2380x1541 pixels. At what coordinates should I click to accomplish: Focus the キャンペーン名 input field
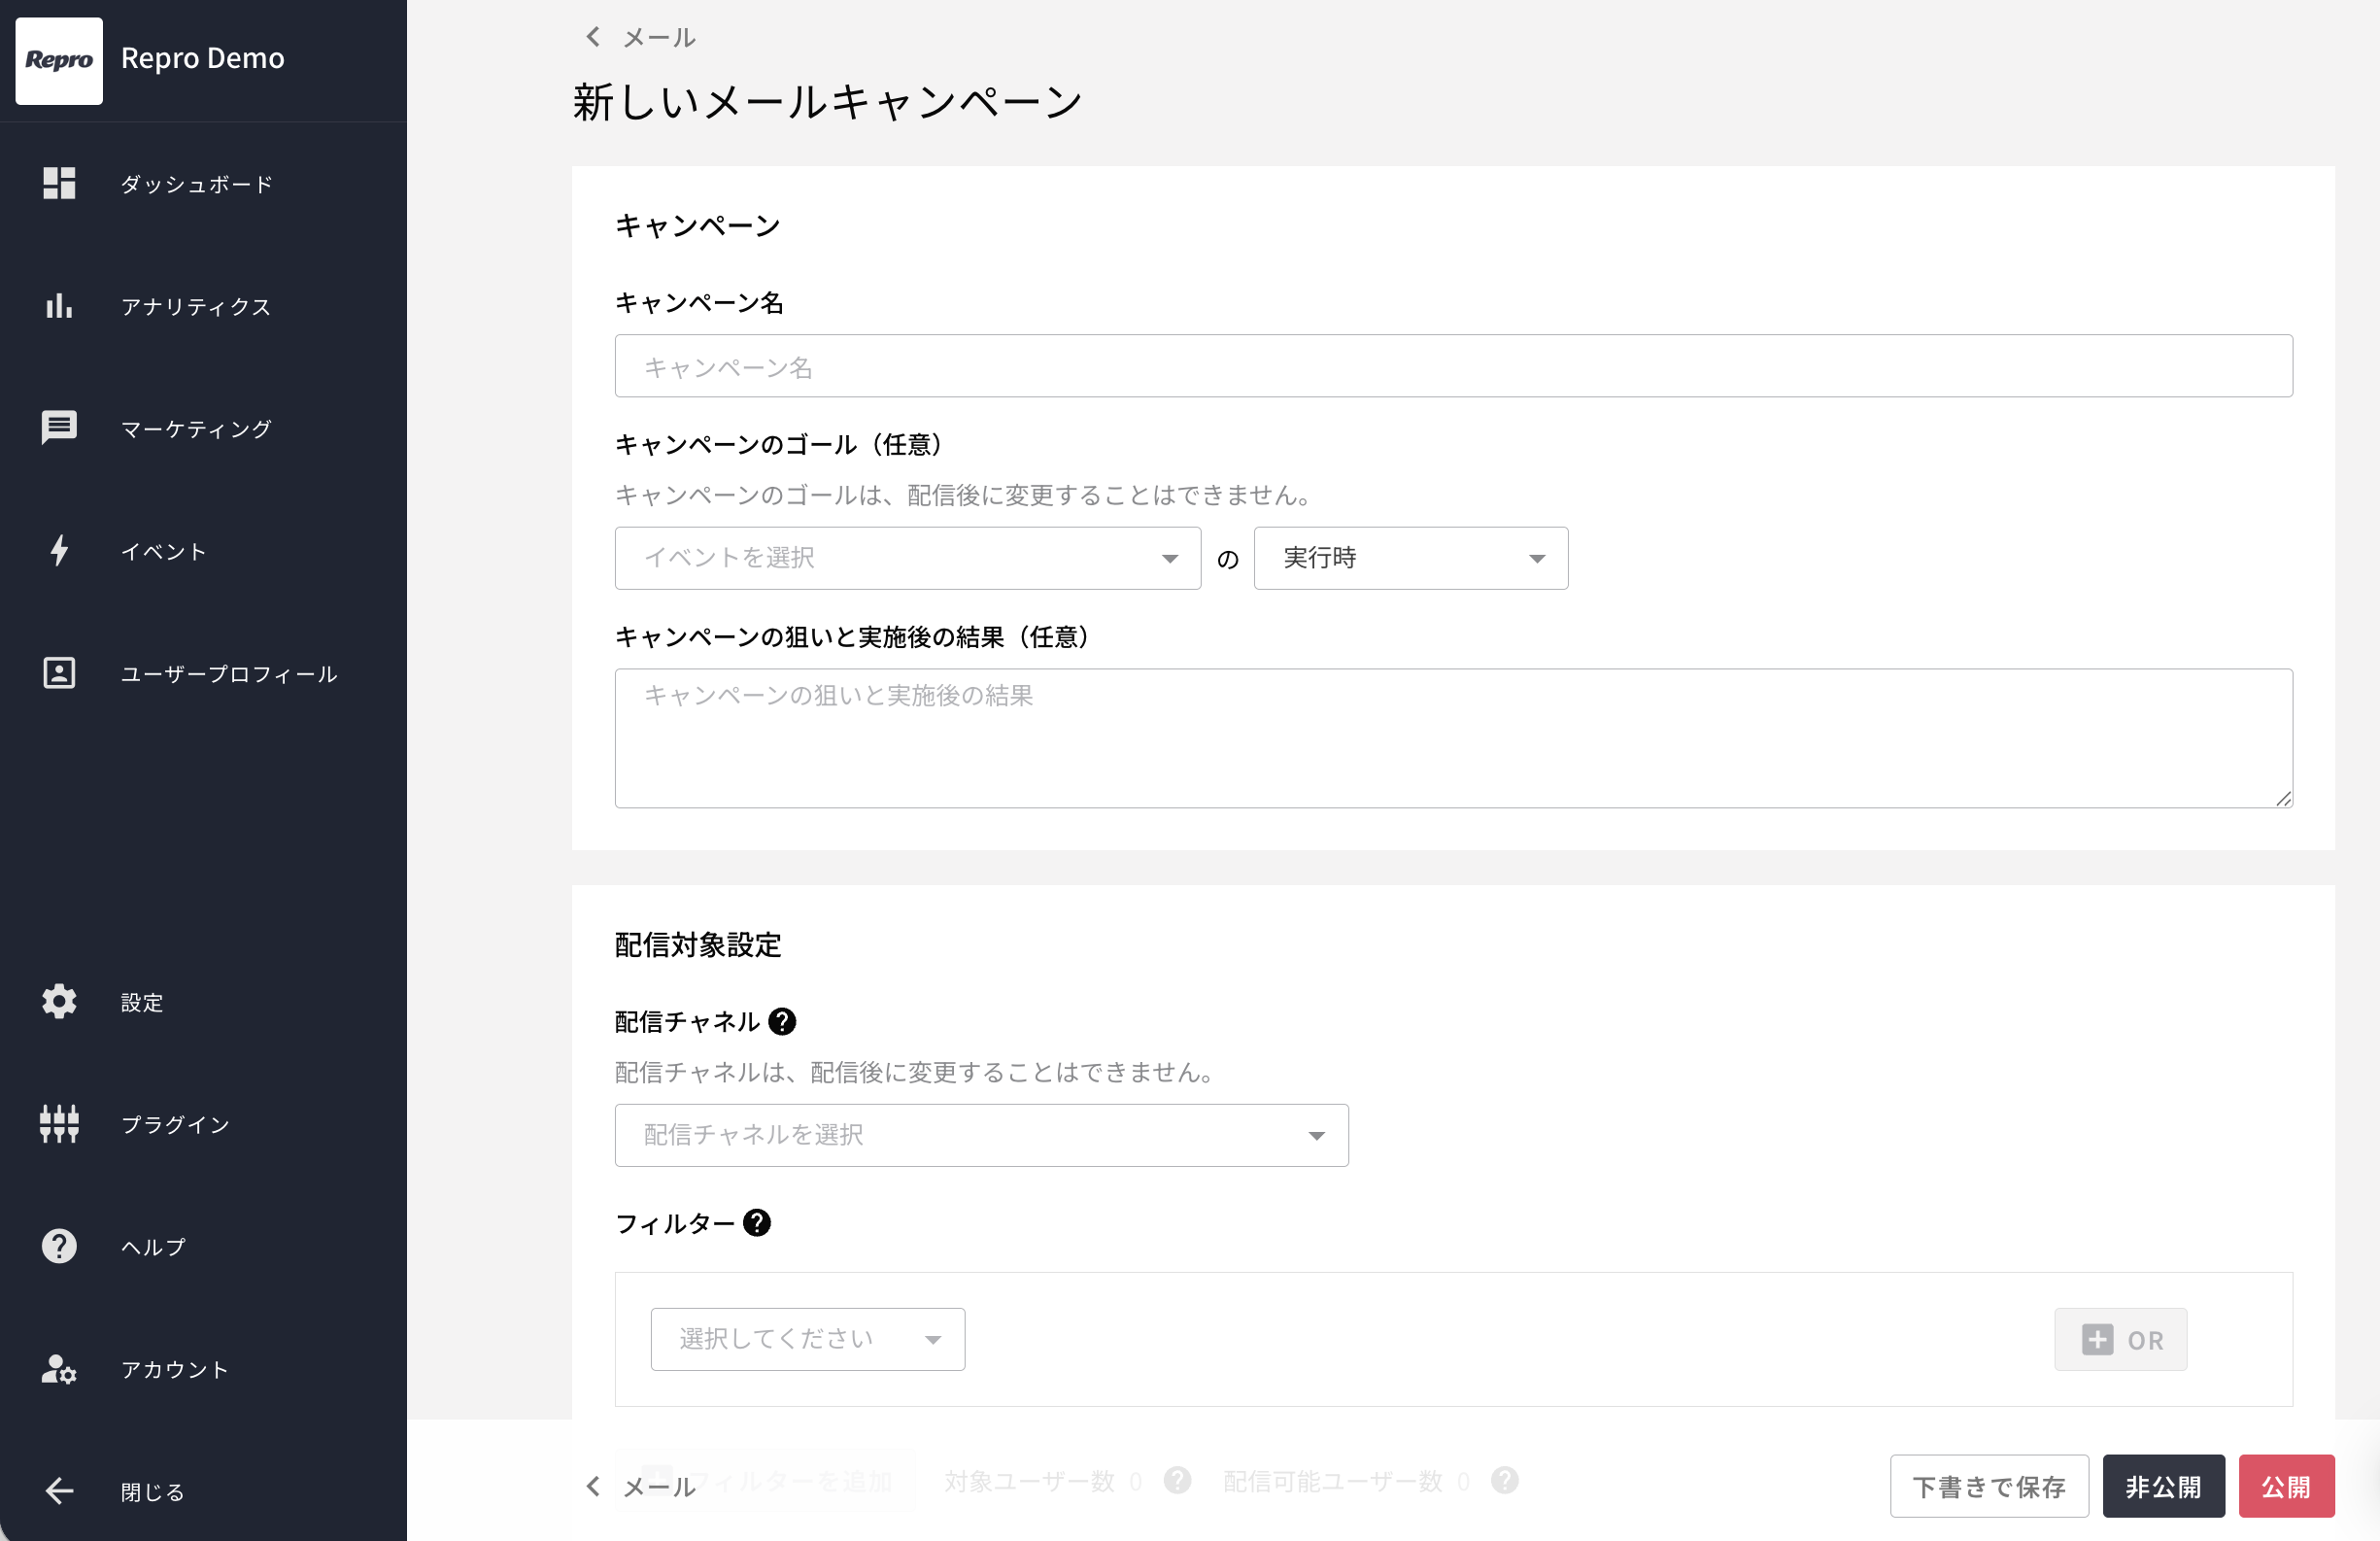click(1453, 366)
